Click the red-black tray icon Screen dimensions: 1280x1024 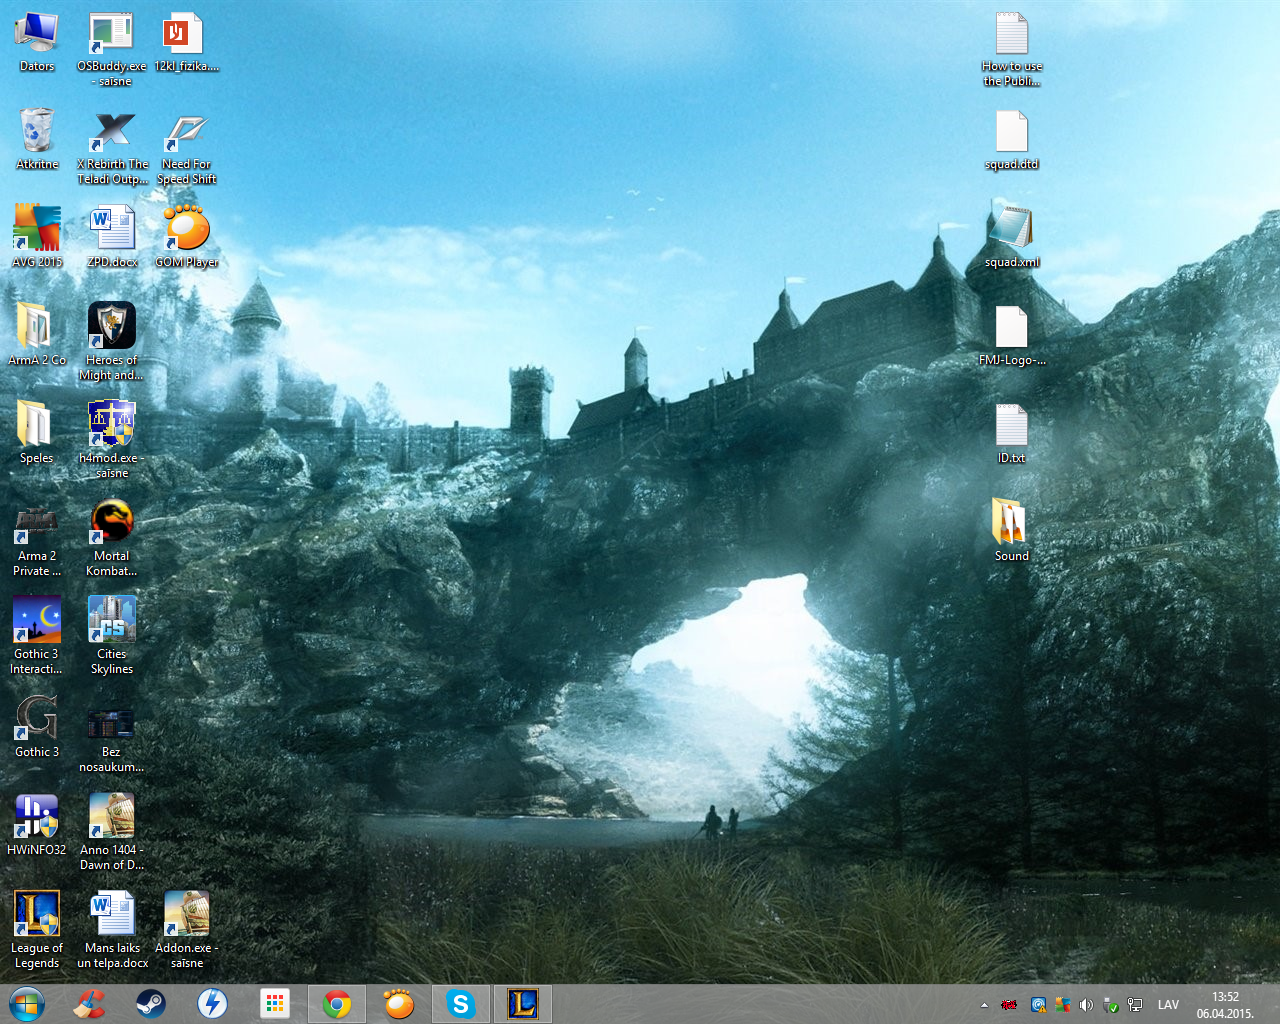(1010, 1005)
